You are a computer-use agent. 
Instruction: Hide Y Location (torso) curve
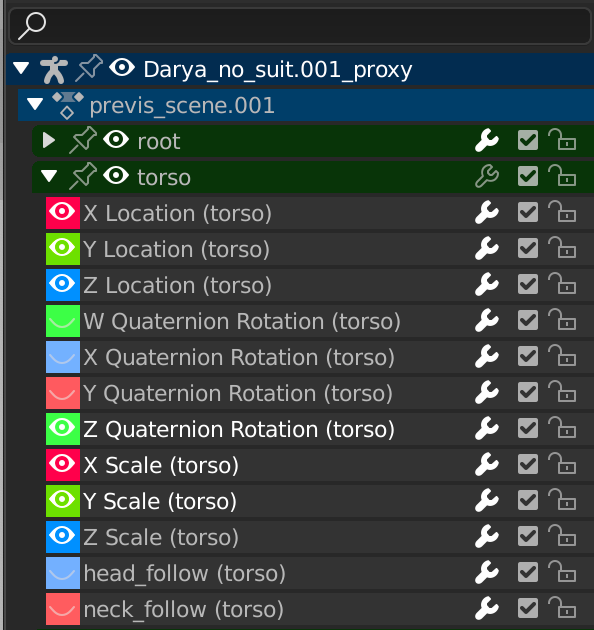click(63, 249)
